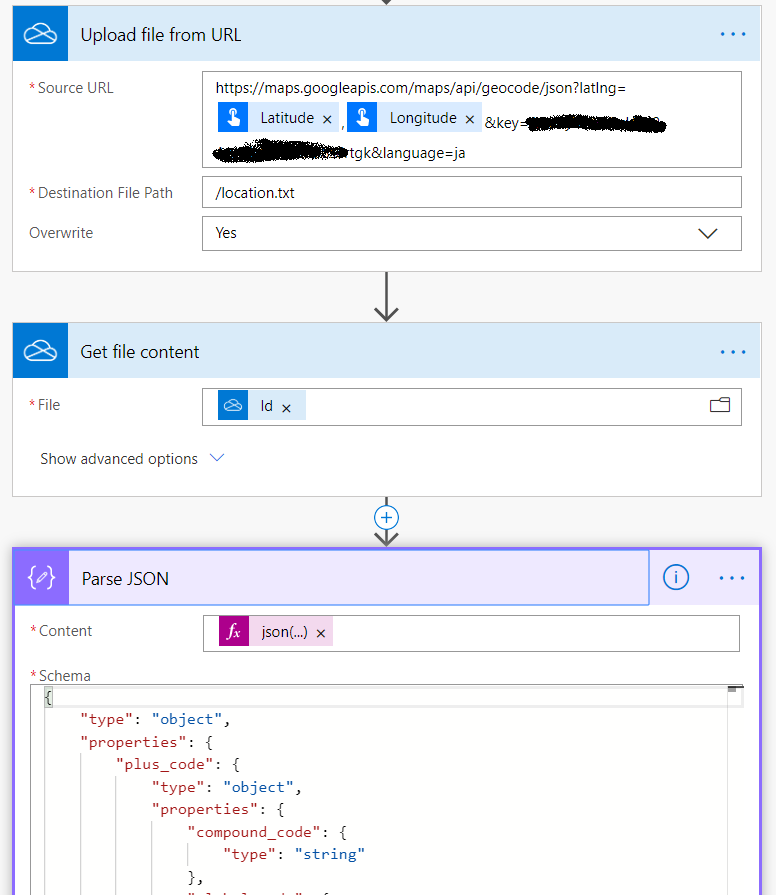Remove the Latitude dynamic token

pos(327,119)
